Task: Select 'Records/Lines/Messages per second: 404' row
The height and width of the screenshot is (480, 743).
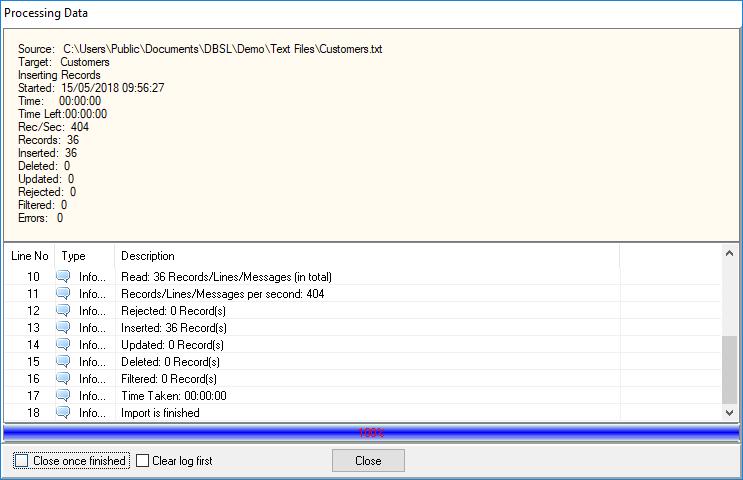Action: 363,293
